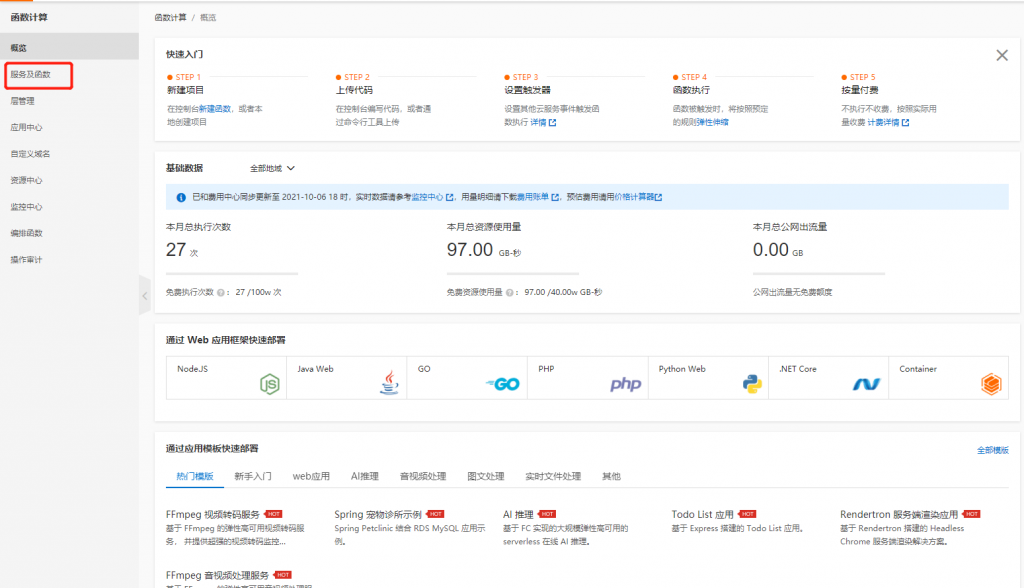
Task: Open the AI 推理 template
Action: pyautogui.click(x=518, y=515)
